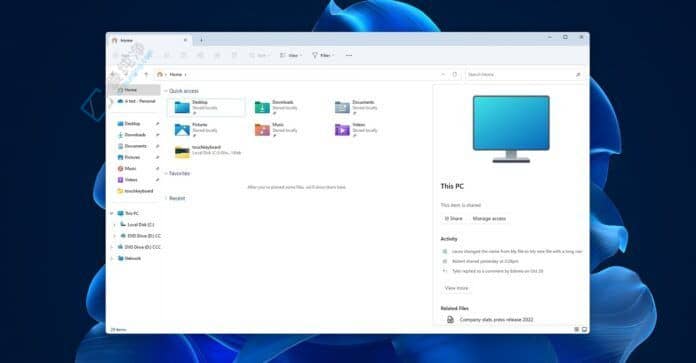Select touchkeyboard in the sidebar
This screenshot has height=363, width=696.
[x=135, y=191]
